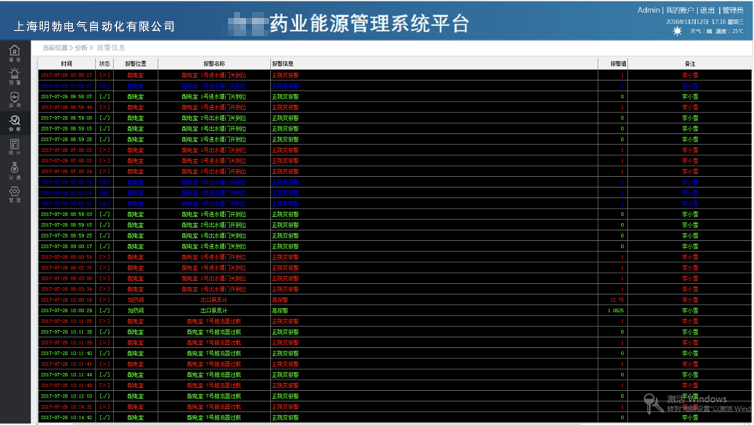This screenshot has width=754, height=425.
Task: Click 报警信息 in the breadcrumb path
Action: [x=111, y=47]
